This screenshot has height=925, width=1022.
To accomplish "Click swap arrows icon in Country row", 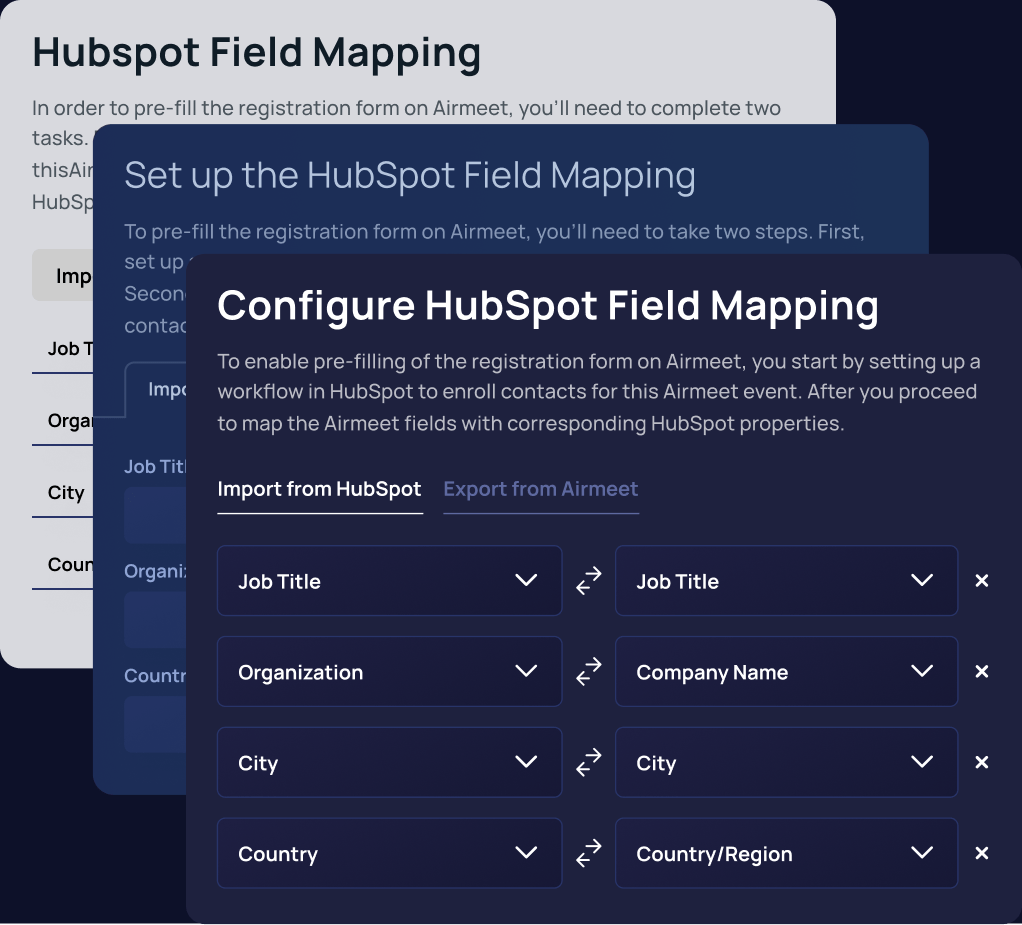I will [589, 853].
